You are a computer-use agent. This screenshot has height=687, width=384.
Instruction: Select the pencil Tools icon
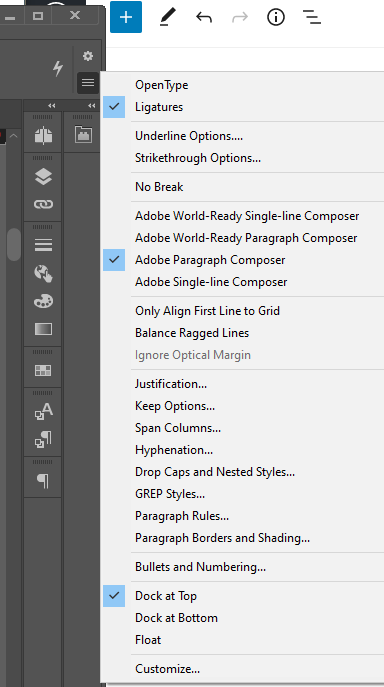click(x=167, y=17)
